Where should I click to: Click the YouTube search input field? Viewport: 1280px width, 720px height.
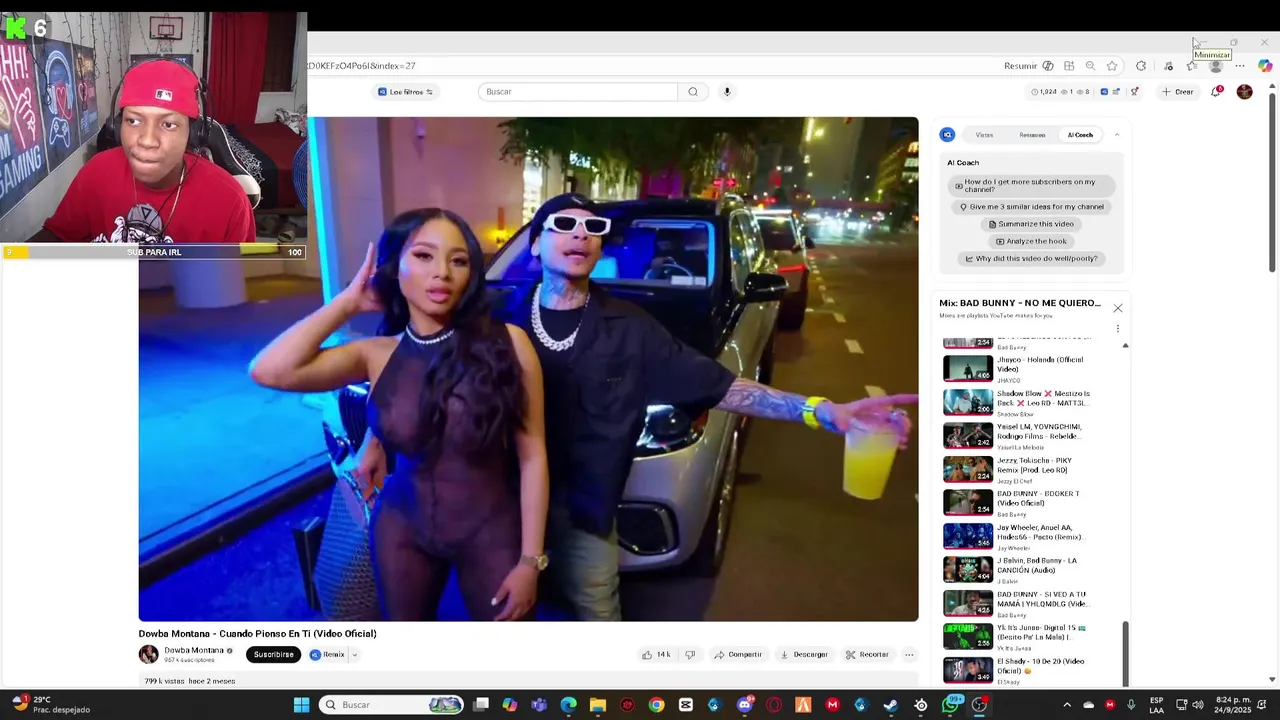tap(578, 92)
